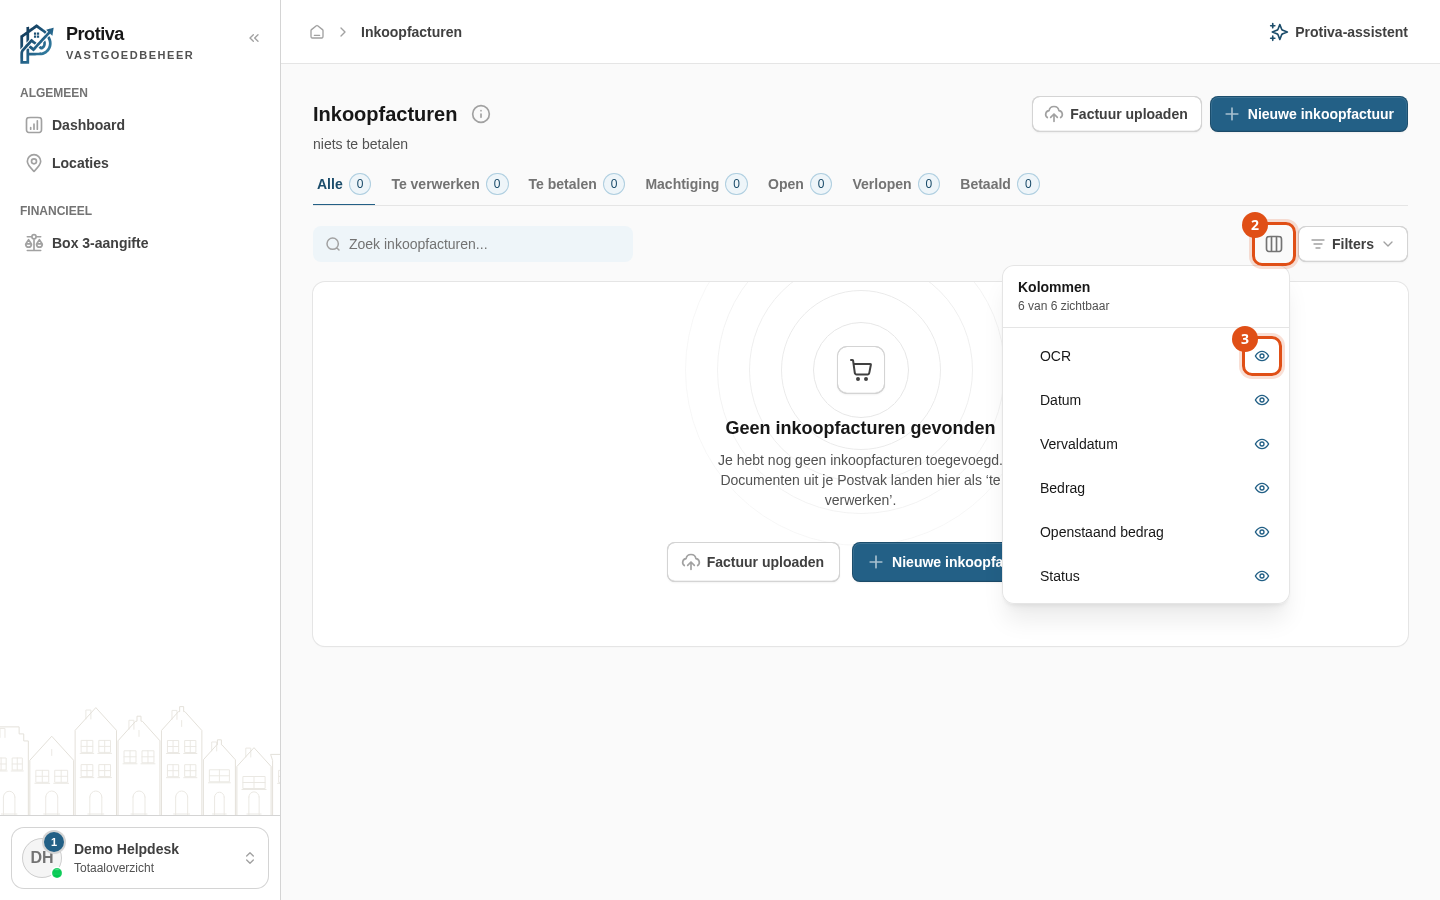
Task: Go to home via breadcrumb house icon
Action: click(317, 32)
